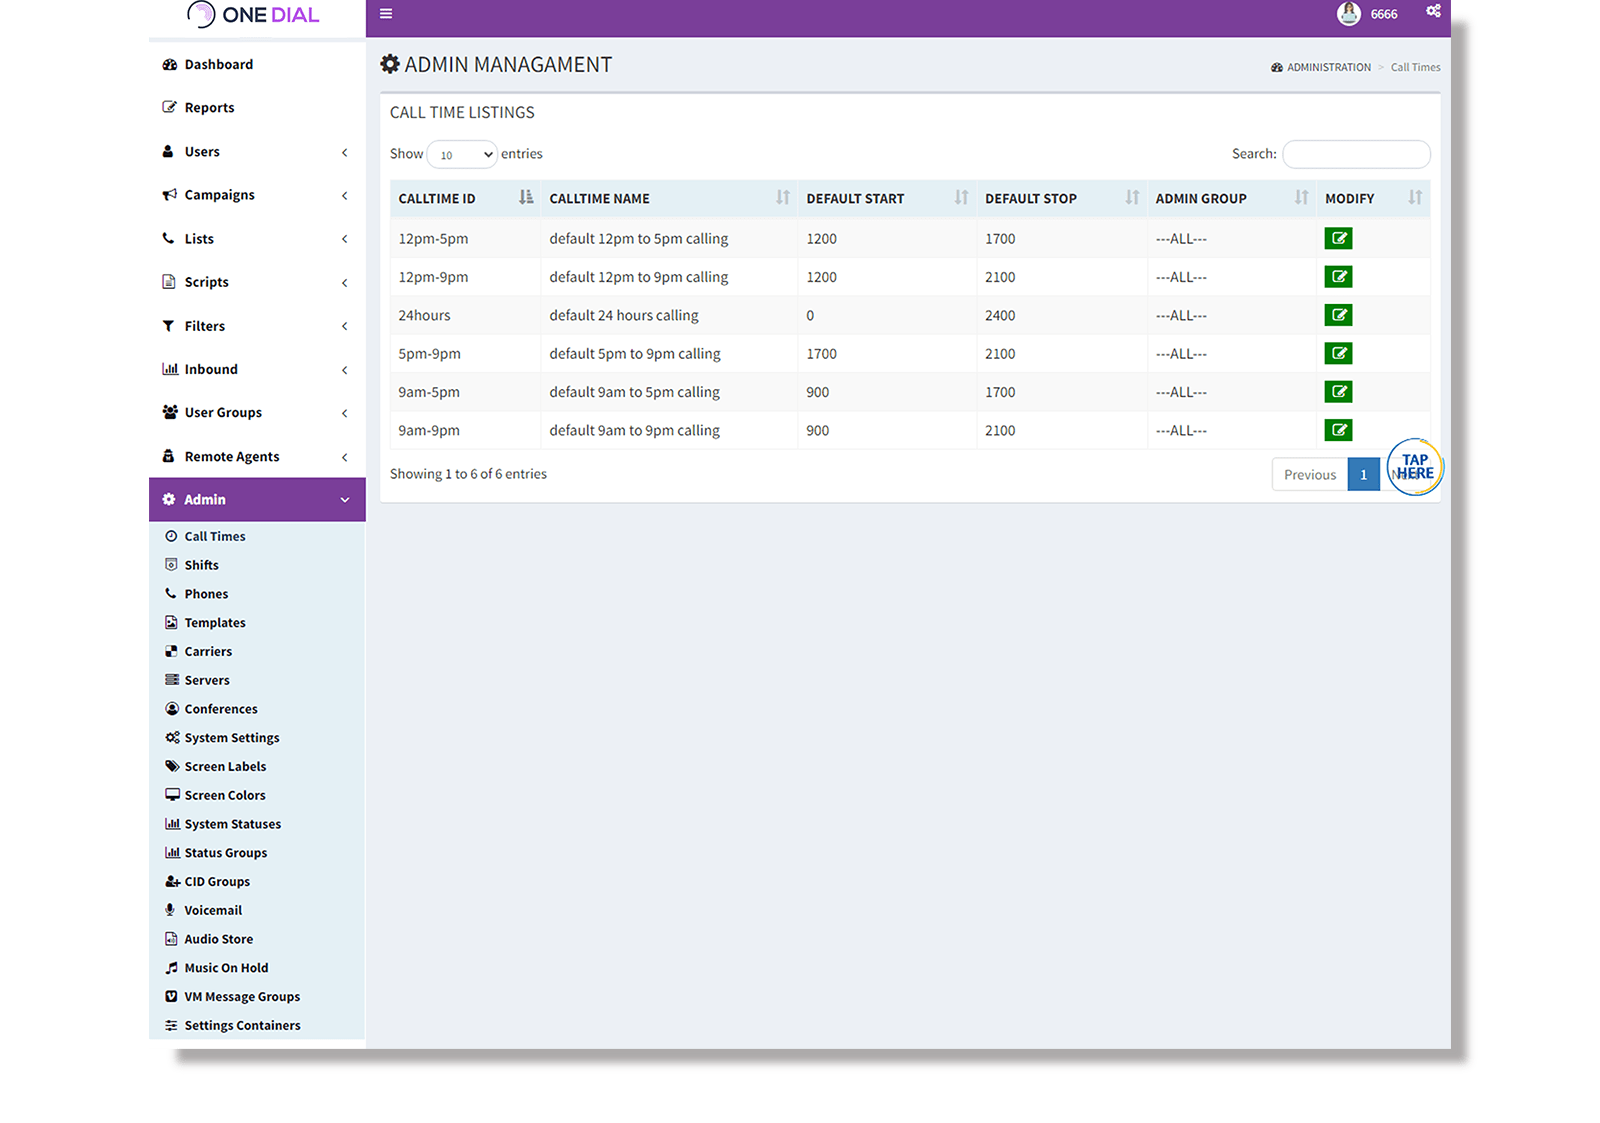Click the Phones icon under Admin
1600x1123 pixels.
172,593
